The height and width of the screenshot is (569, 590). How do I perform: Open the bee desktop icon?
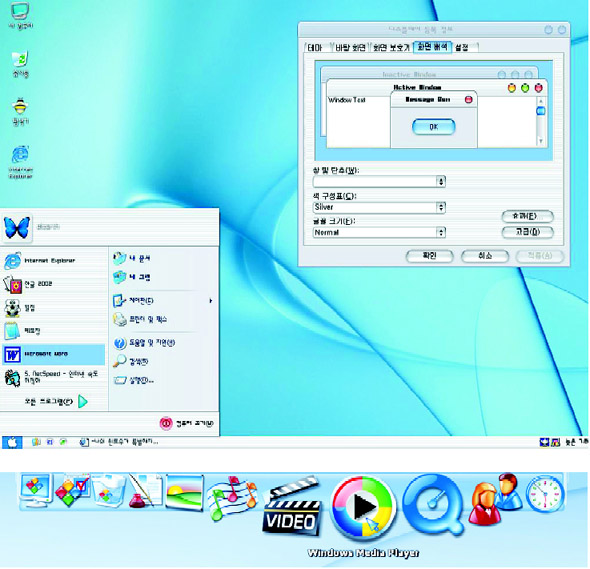coord(20,112)
